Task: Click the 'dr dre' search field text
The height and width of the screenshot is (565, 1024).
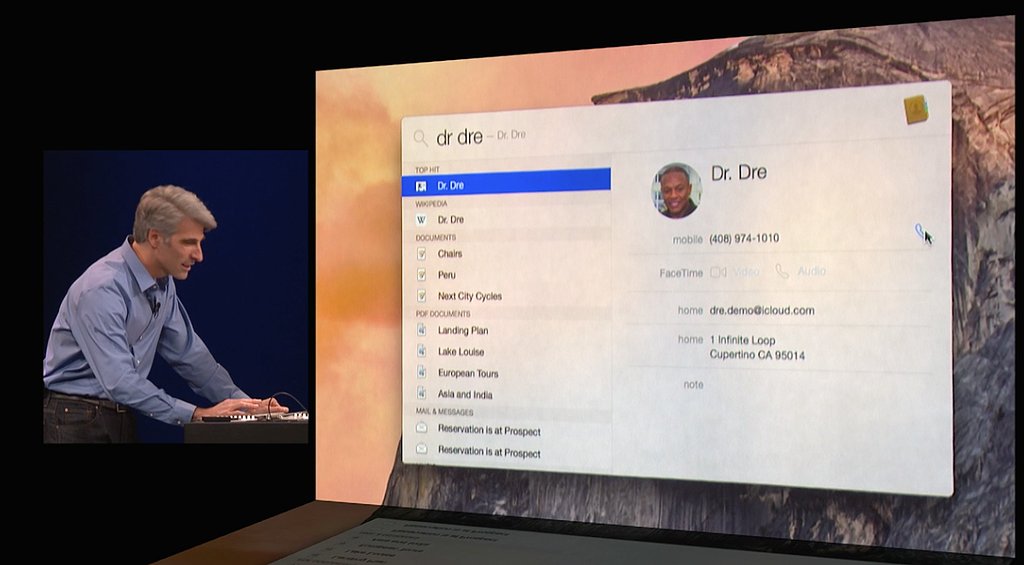Action: (x=459, y=137)
